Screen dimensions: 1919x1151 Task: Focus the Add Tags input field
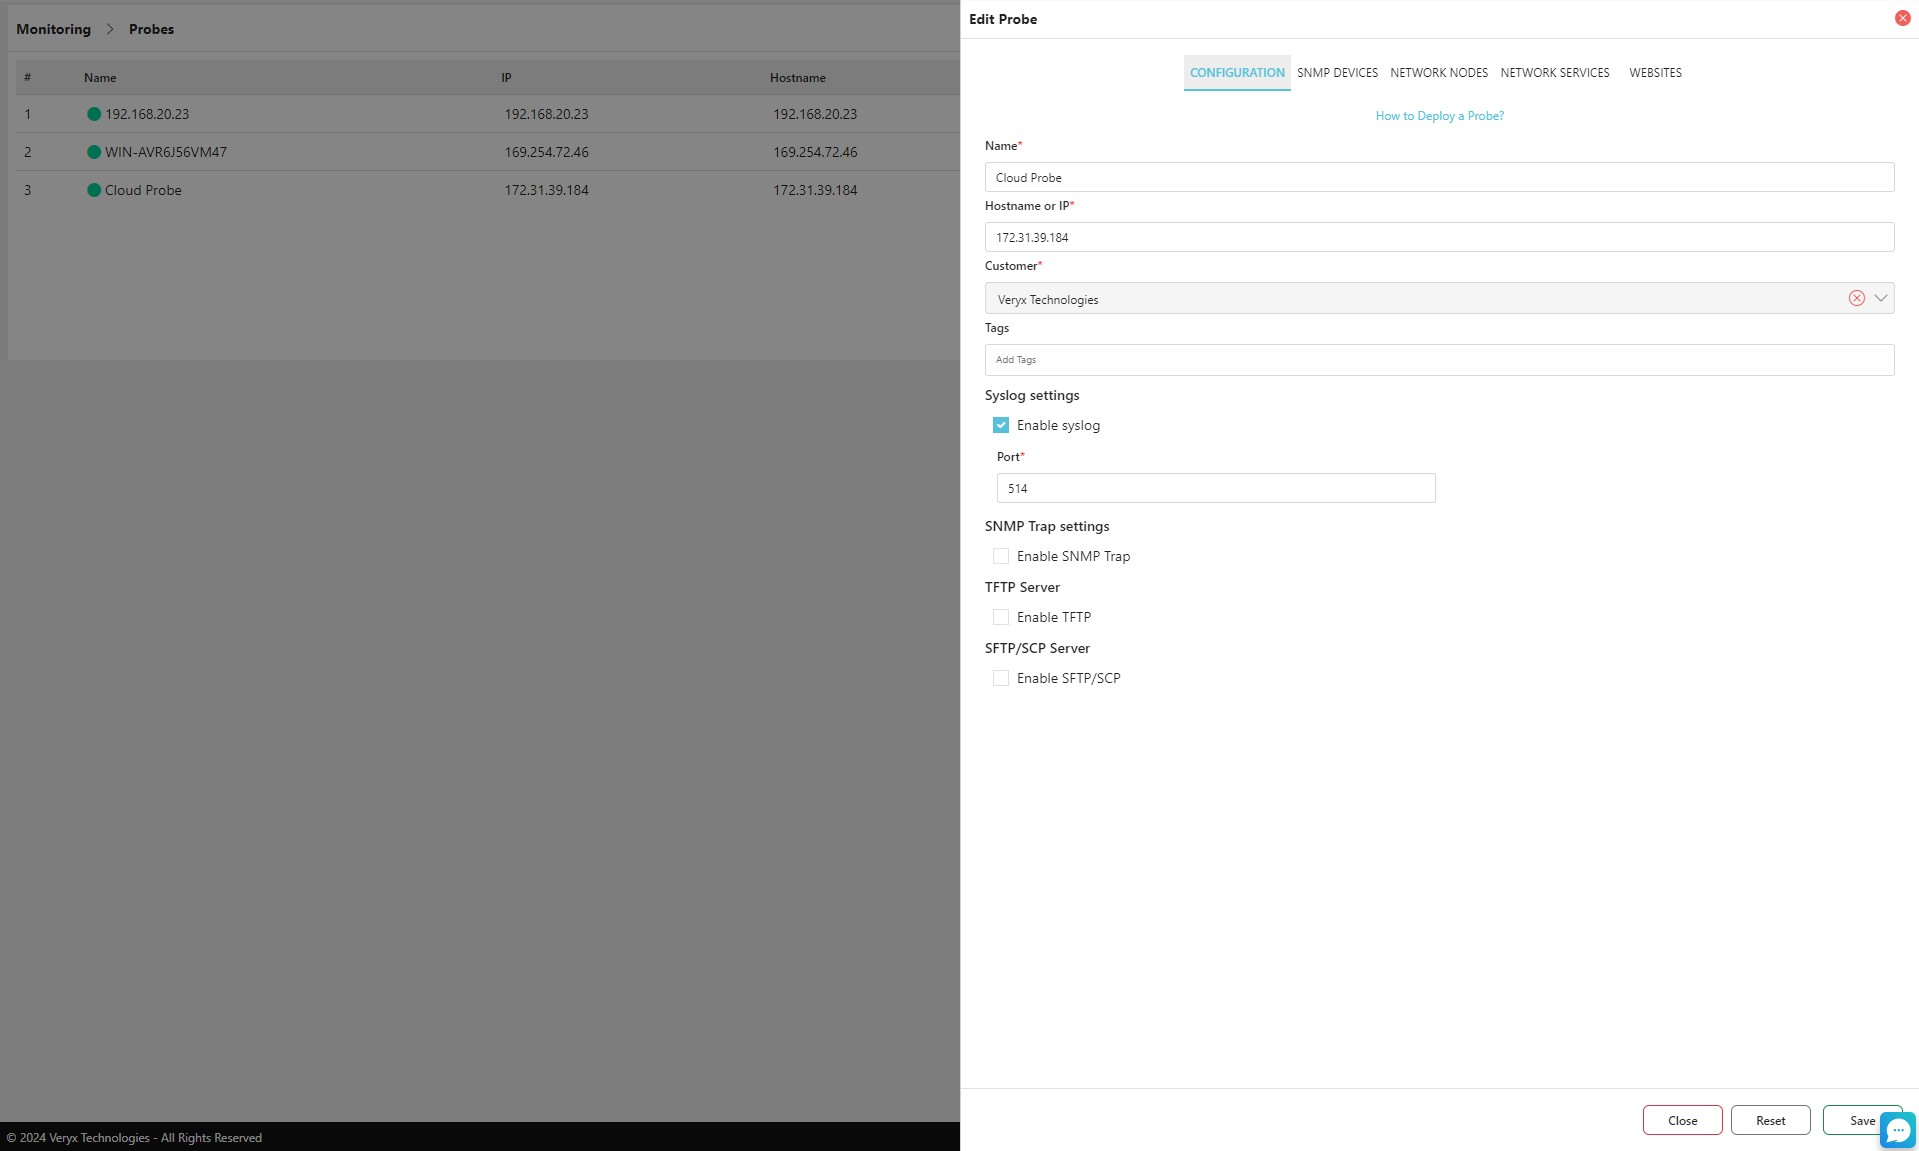pyautogui.click(x=1438, y=360)
